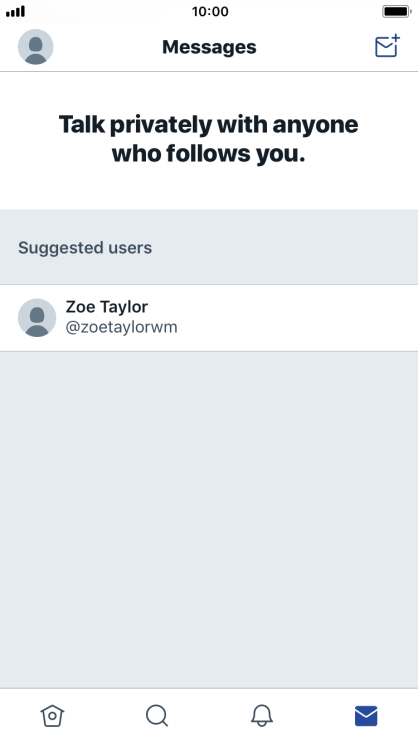Image resolution: width=418 pixels, height=743 pixels.
Task: Click the Zoe Taylor name text
Action: 107,307
